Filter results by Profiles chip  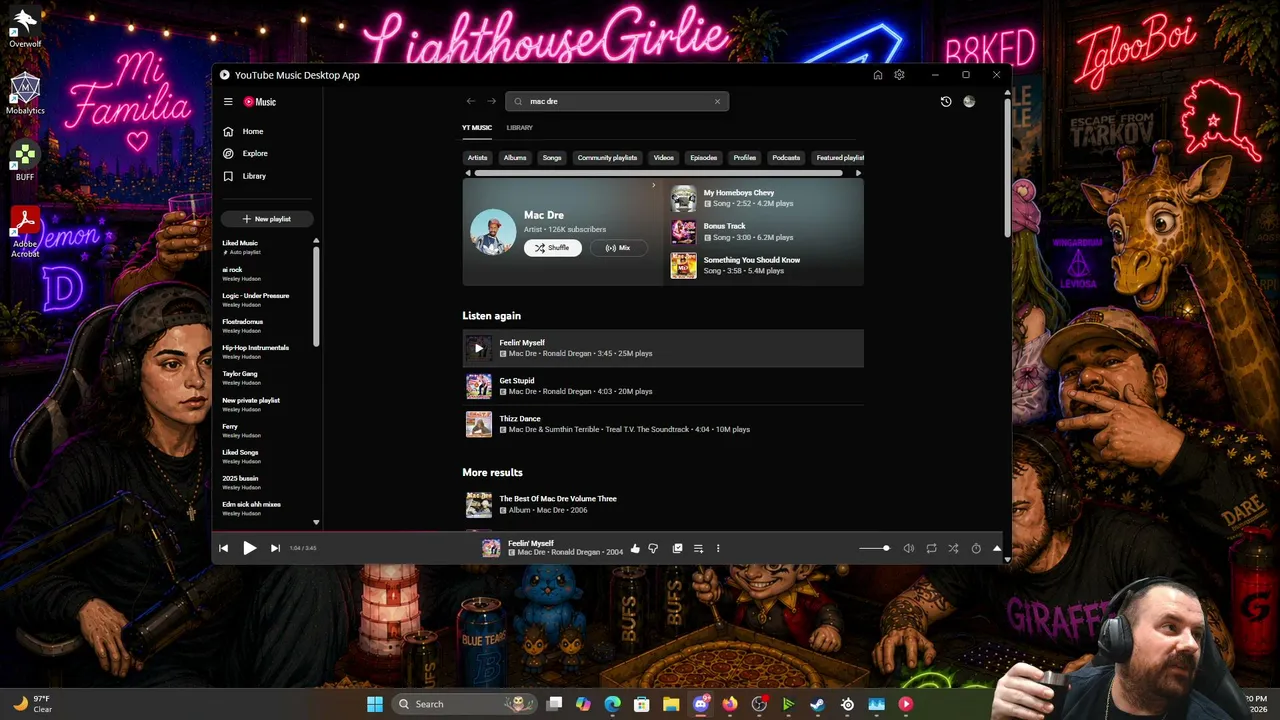tap(745, 158)
